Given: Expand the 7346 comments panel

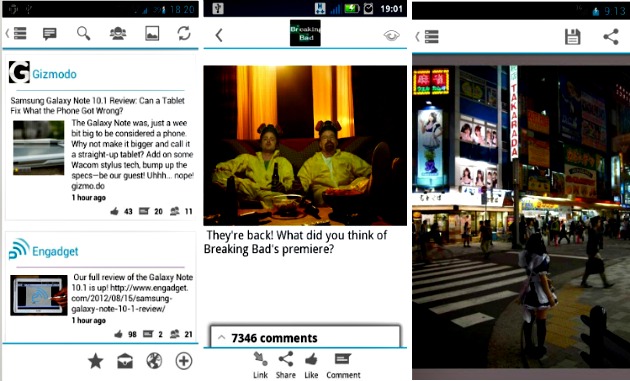Looking at the screenshot, I should [305, 338].
